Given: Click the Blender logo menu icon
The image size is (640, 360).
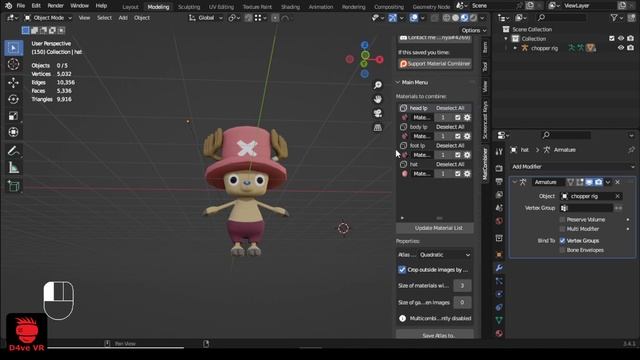Looking at the screenshot, I should pyautogui.click(x=8, y=6).
